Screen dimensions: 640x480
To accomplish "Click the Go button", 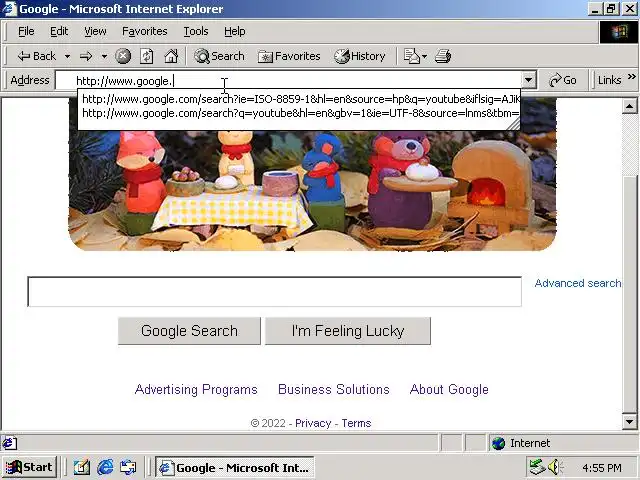I will pos(563,80).
